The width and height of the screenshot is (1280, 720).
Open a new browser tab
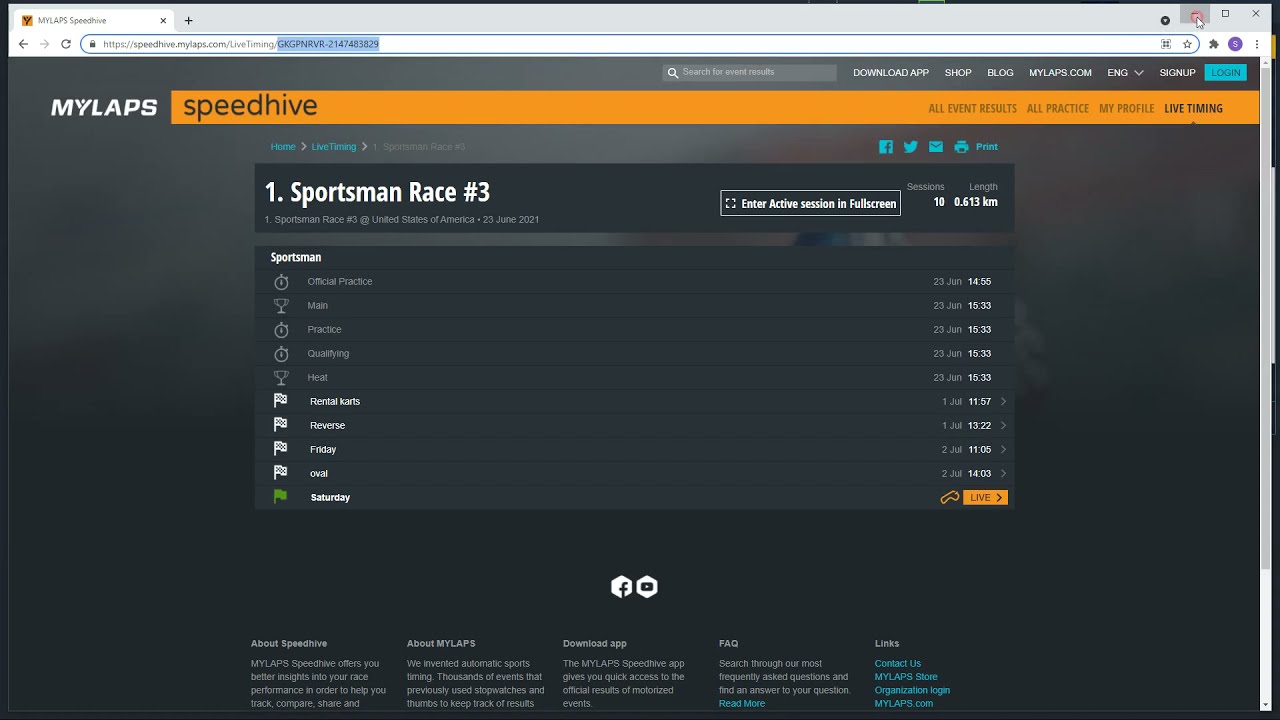(x=188, y=20)
